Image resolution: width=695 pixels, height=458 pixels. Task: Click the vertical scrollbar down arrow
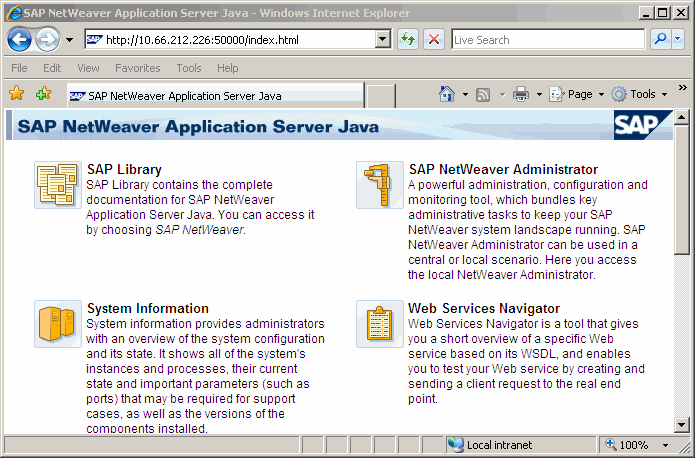(682, 425)
